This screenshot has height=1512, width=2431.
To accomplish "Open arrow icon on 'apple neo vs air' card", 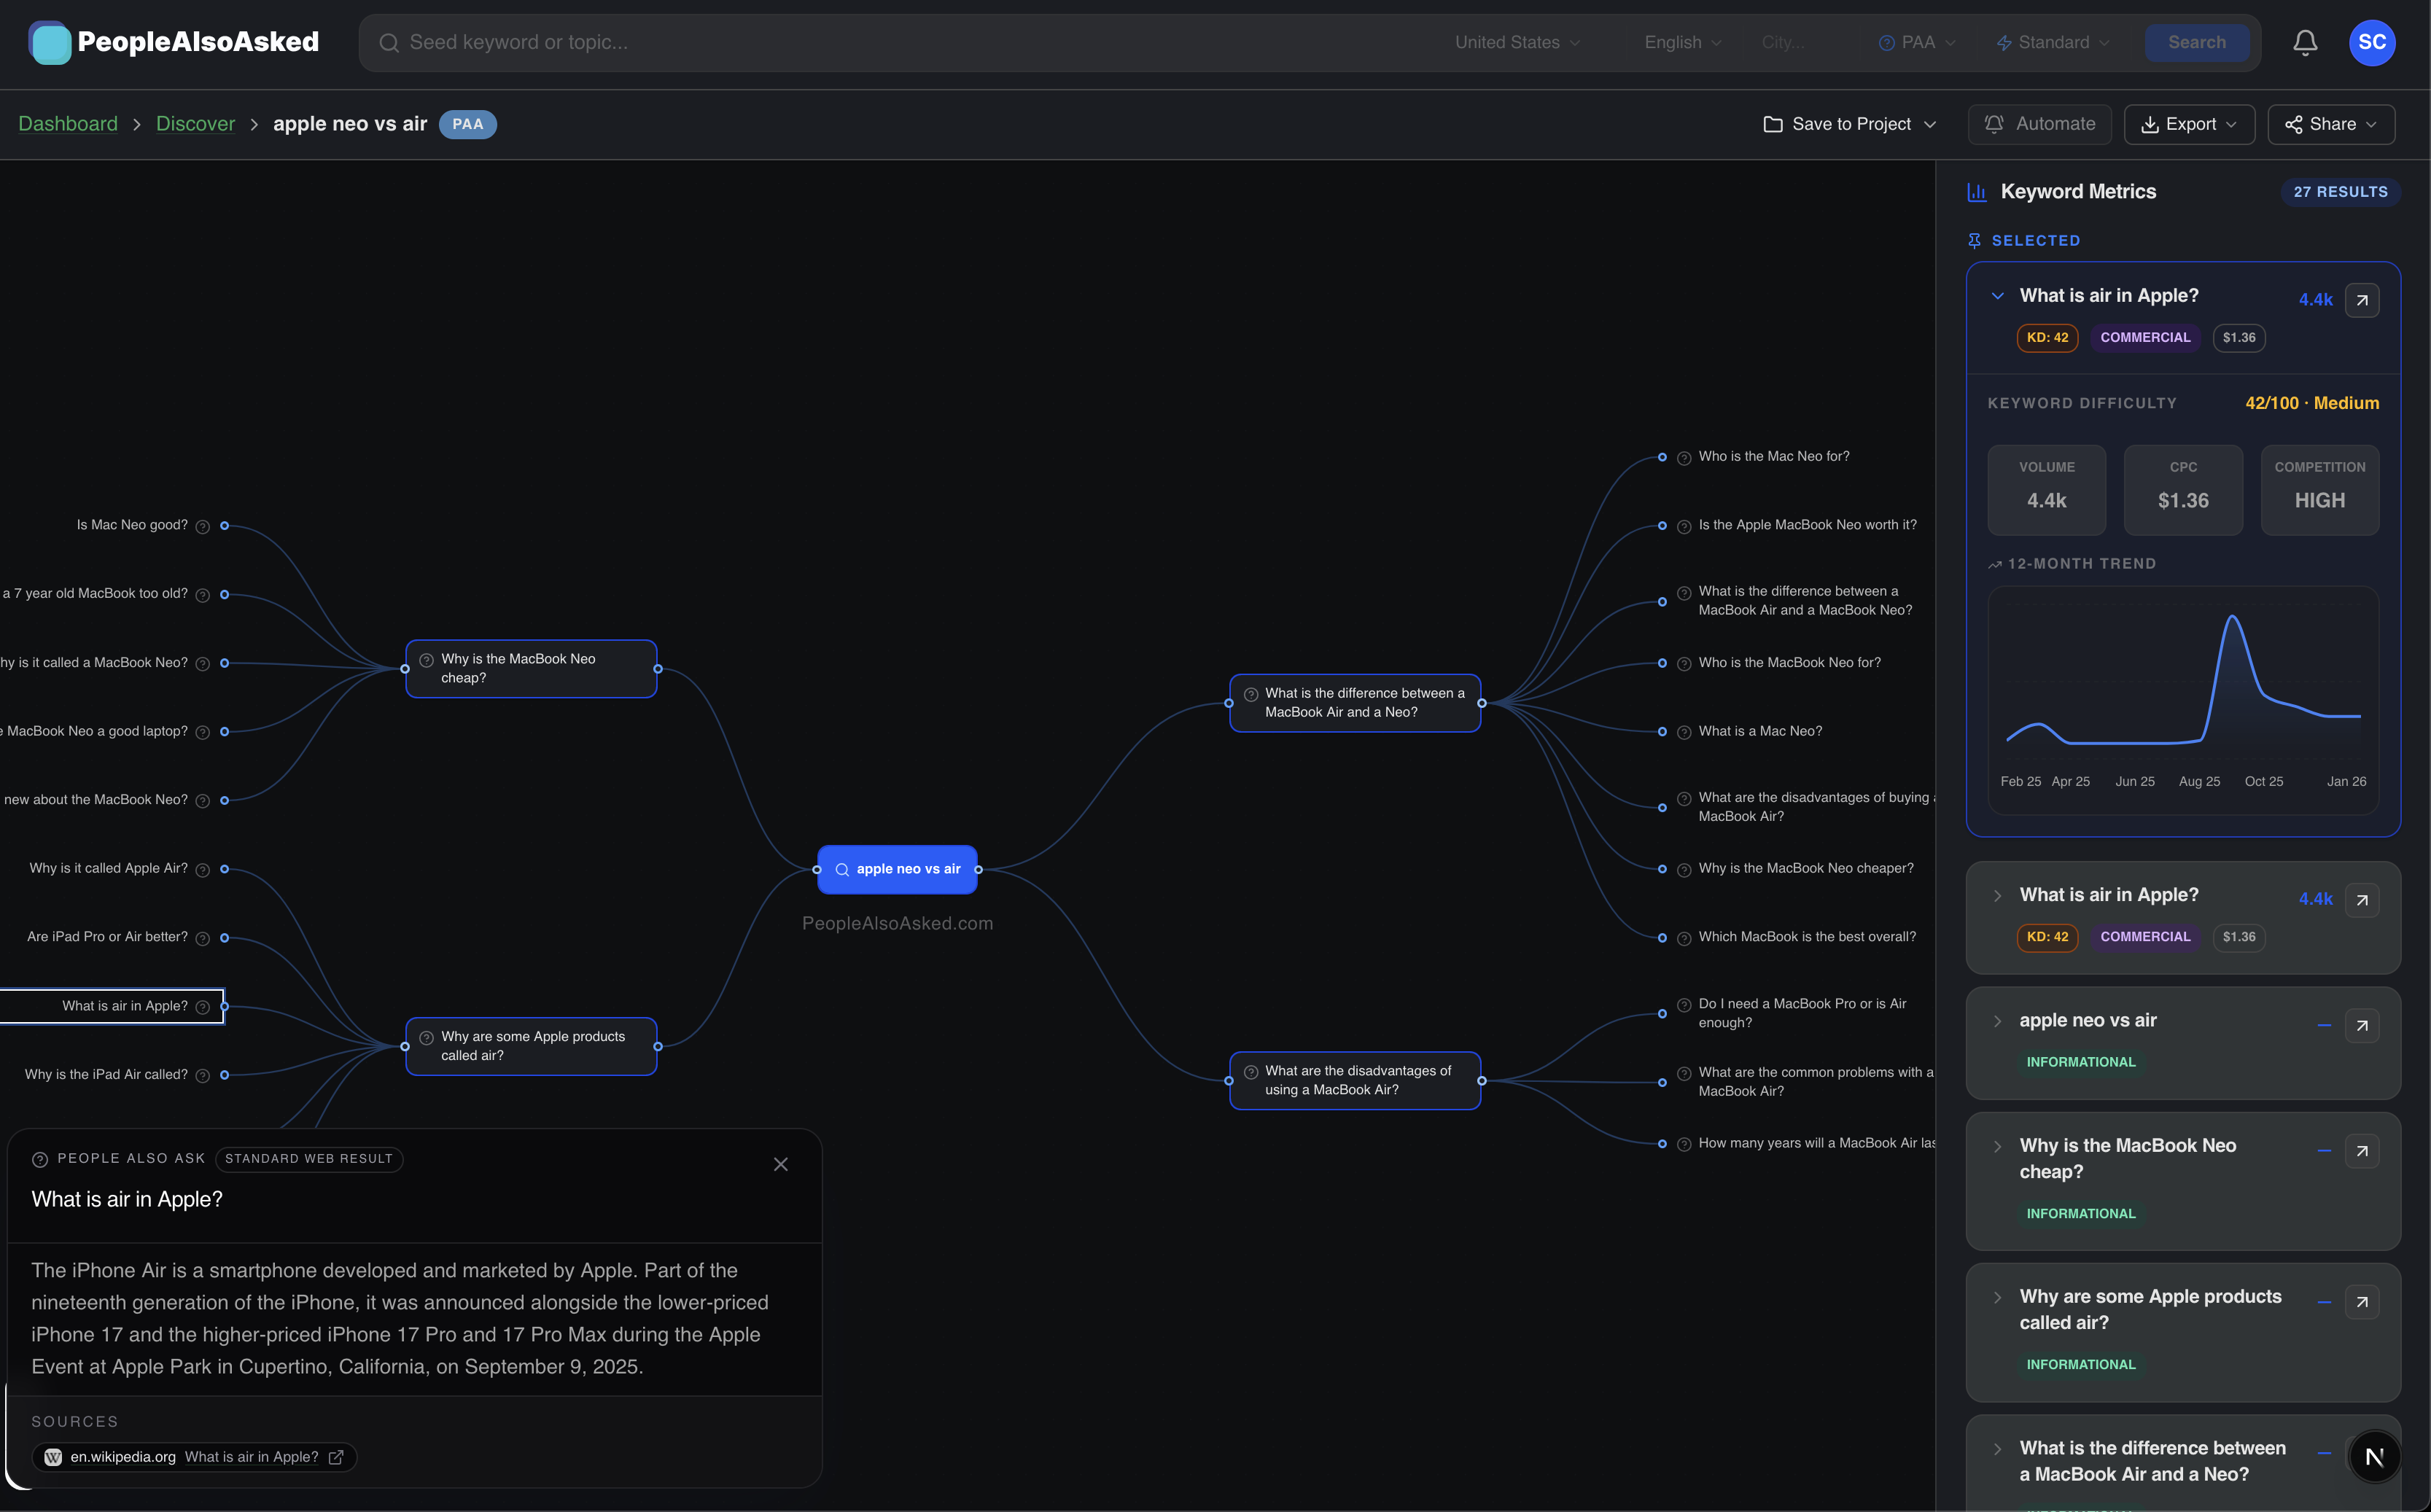I will 2362,1025.
